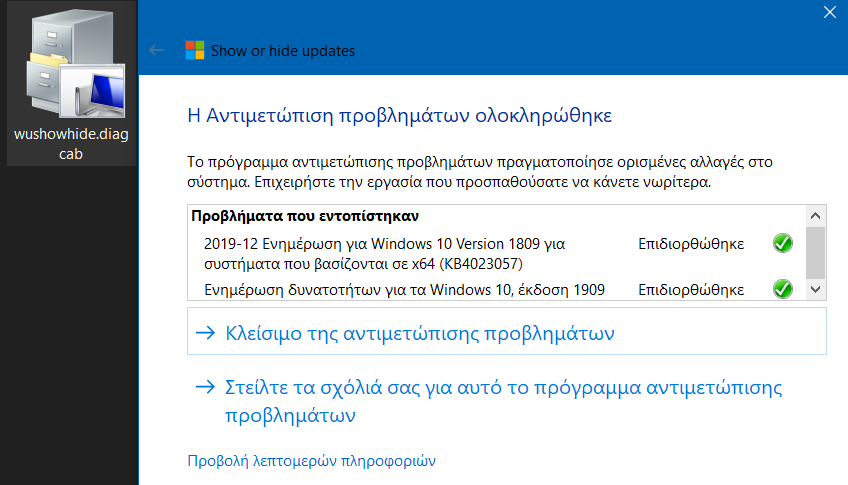Click the Προβλήματα που εντοπίστηκαν list header
Screen dimensions: 848x485
[305, 216]
